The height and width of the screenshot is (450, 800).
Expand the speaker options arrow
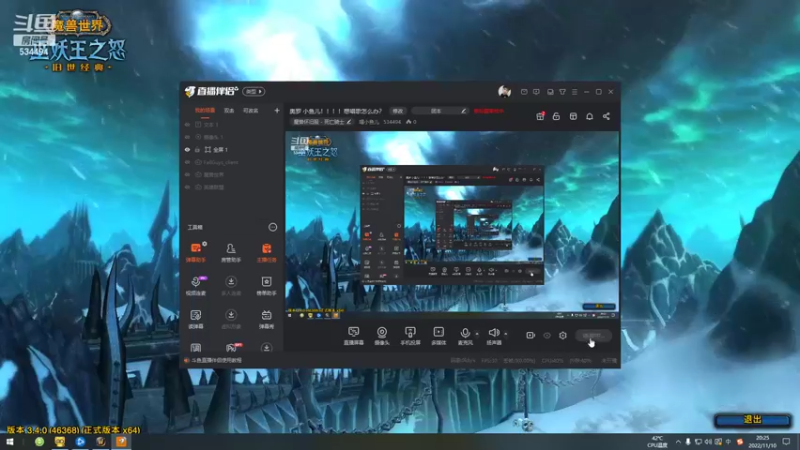tap(506, 334)
